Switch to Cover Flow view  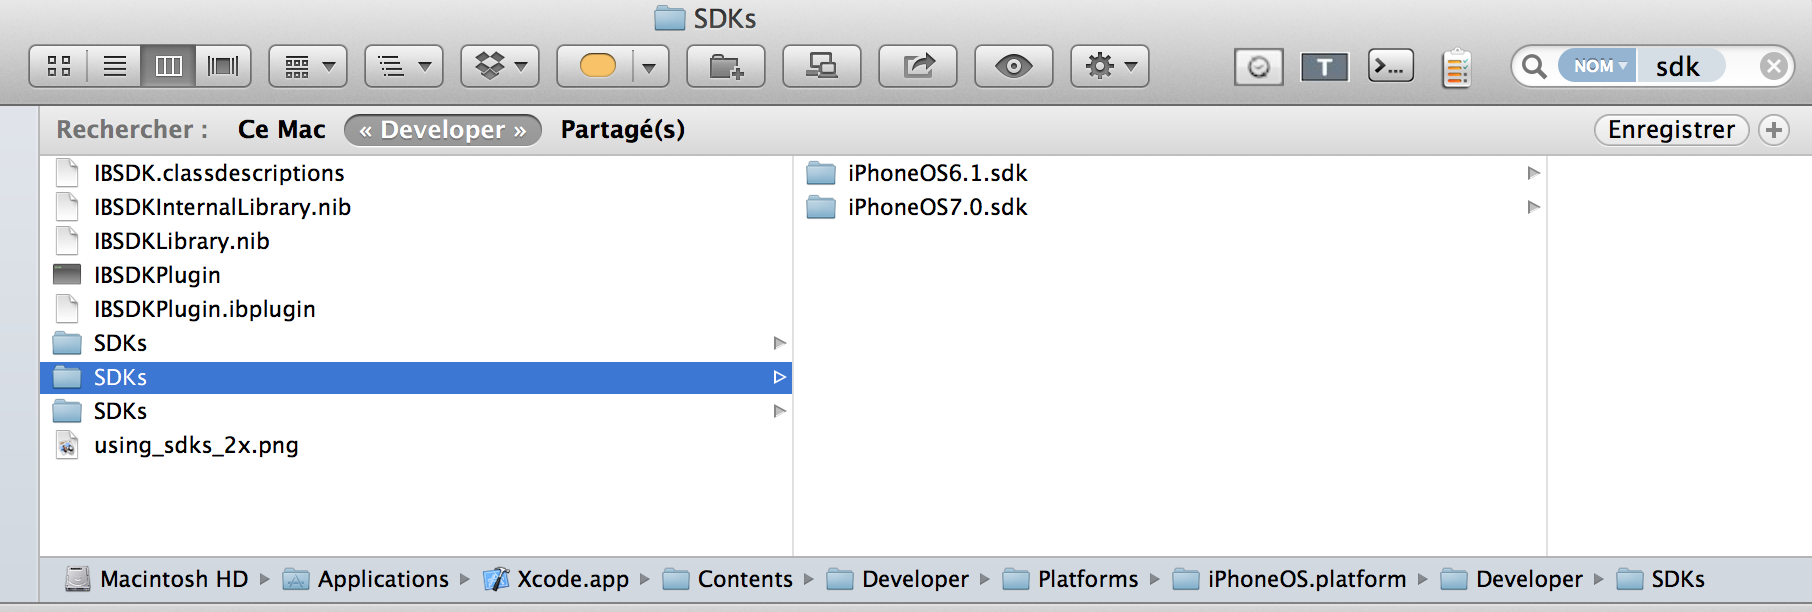pyautogui.click(x=223, y=66)
